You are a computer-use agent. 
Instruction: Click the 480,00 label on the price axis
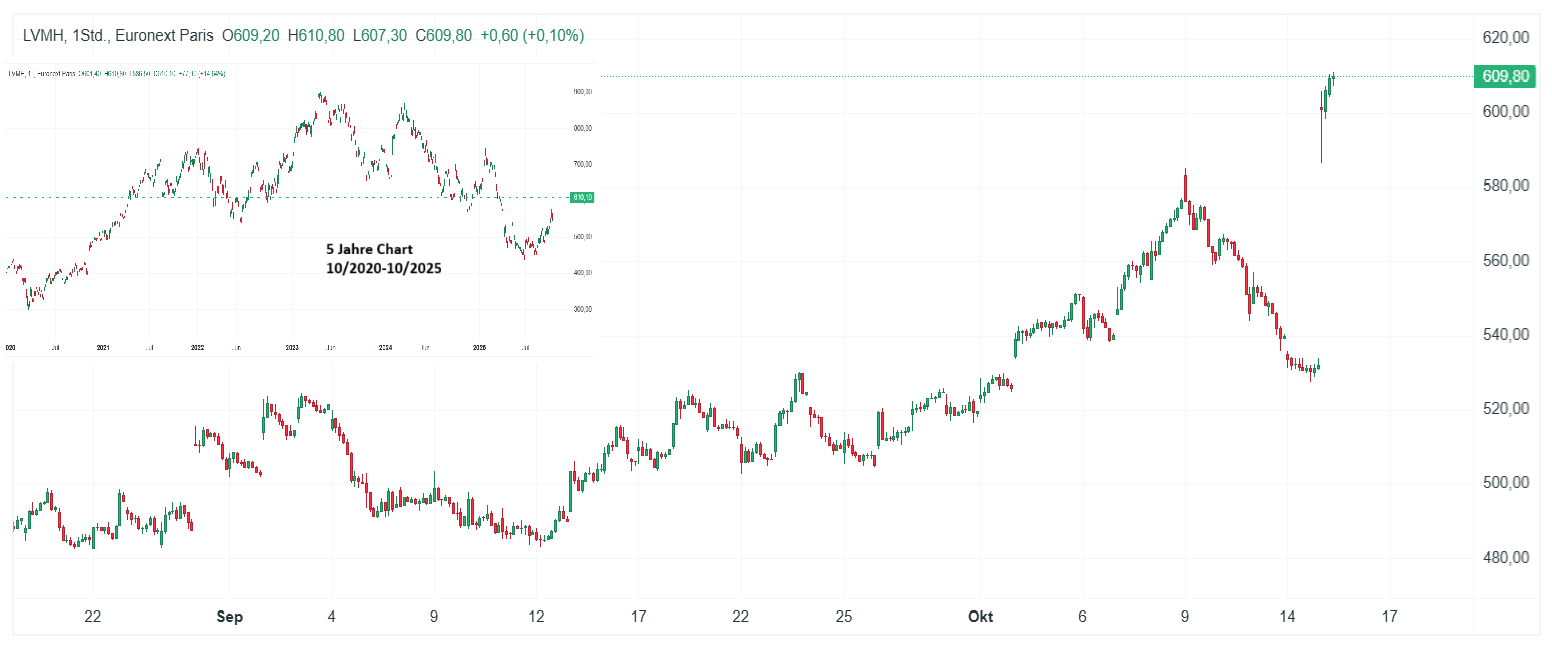pos(1506,557)
